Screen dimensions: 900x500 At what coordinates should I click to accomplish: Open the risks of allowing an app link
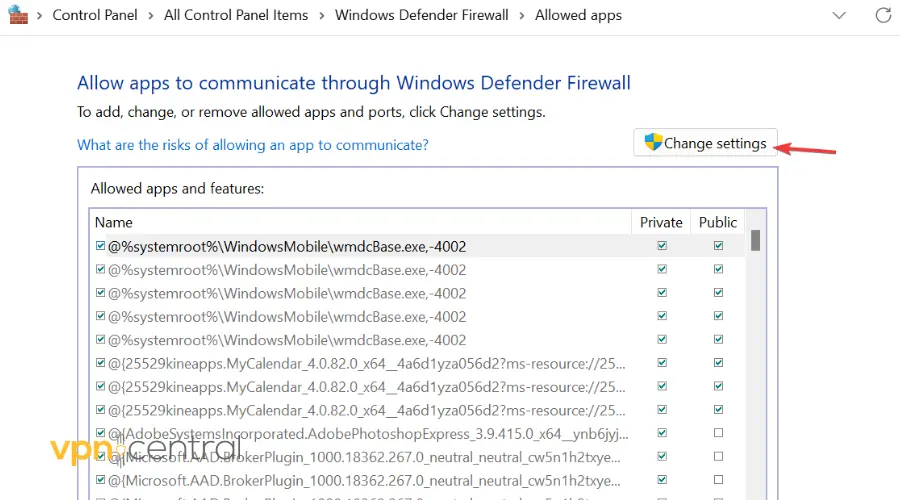coord(253,145)
